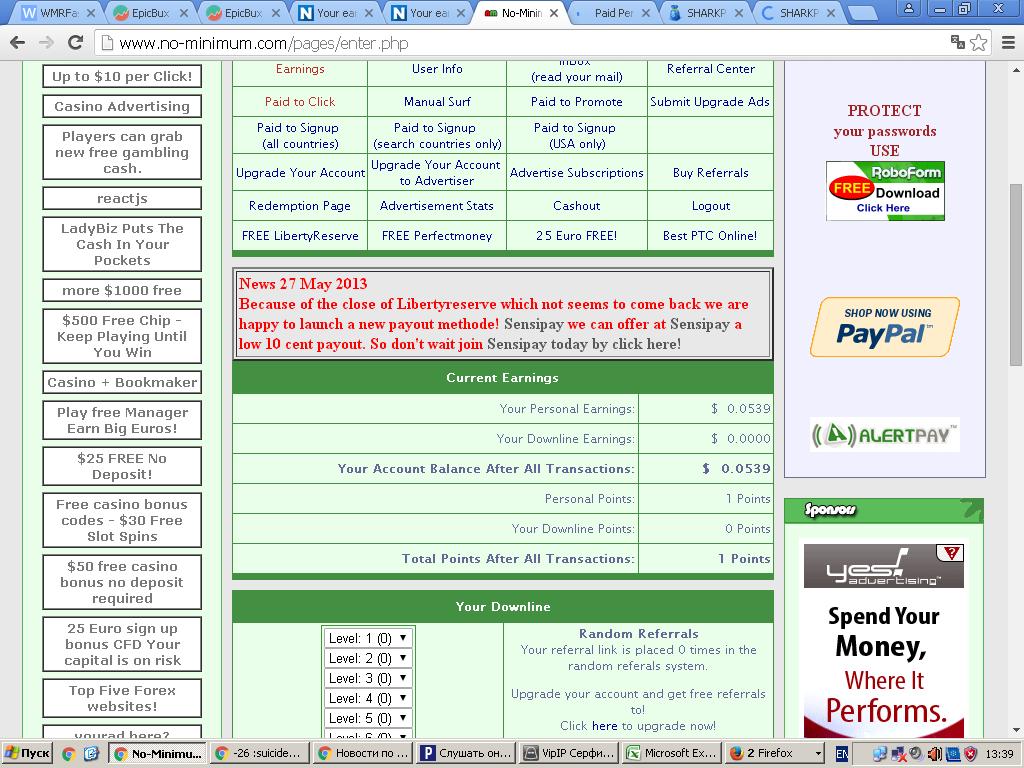Expand the Level: 3 (0) dropdown

(369, 678)
